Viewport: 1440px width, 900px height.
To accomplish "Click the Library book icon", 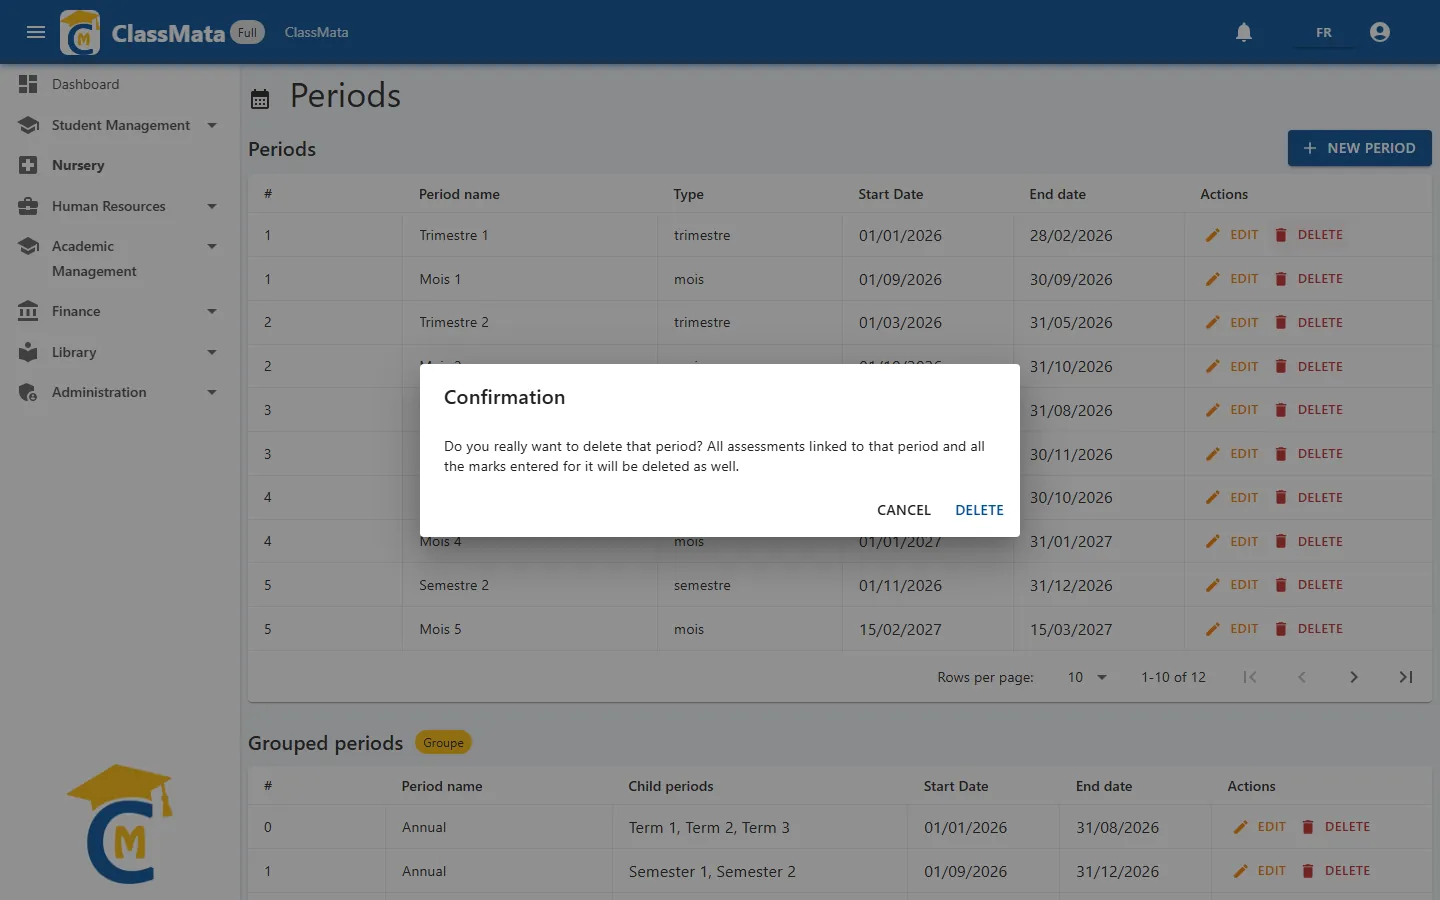I will click(28, 352).
